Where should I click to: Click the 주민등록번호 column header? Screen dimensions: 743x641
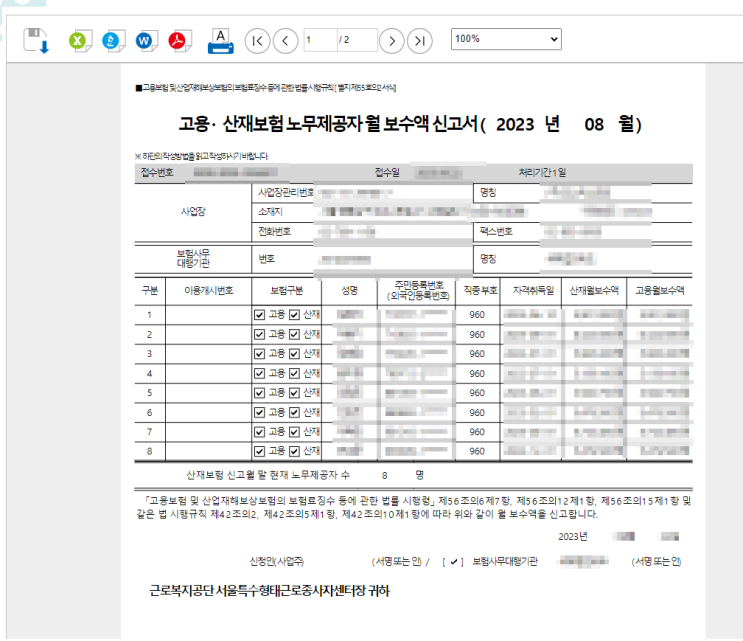[x=418, y=290]
